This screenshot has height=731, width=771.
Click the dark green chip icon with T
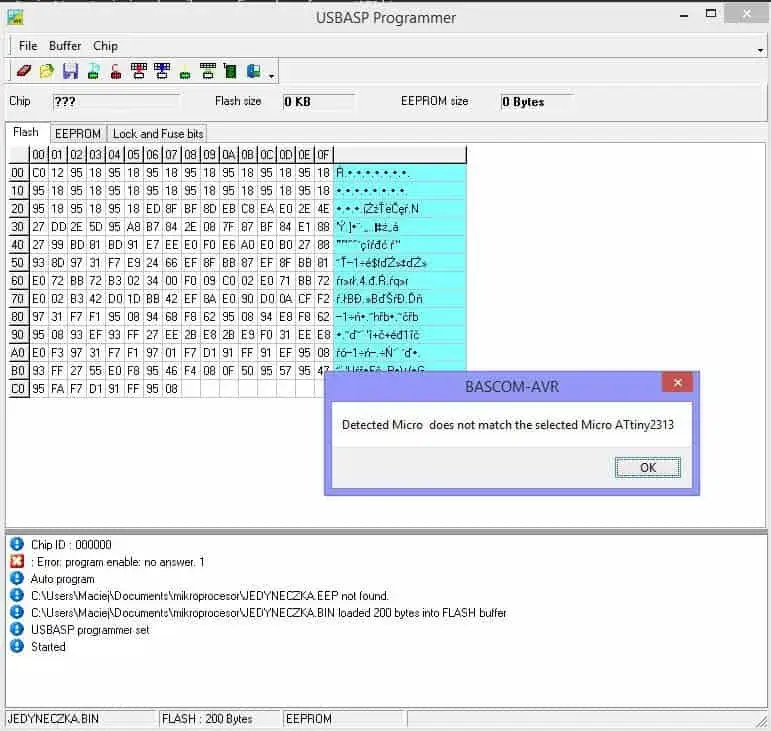[230, 71]
